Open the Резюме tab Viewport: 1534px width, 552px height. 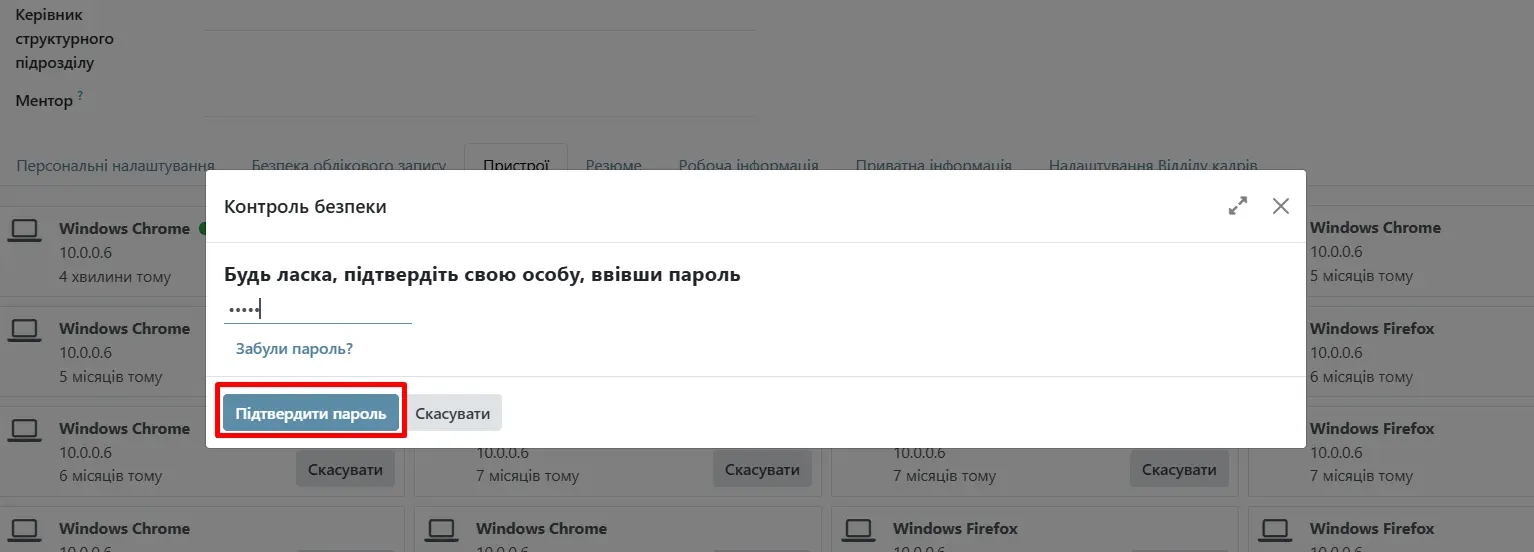coord(613,165)
